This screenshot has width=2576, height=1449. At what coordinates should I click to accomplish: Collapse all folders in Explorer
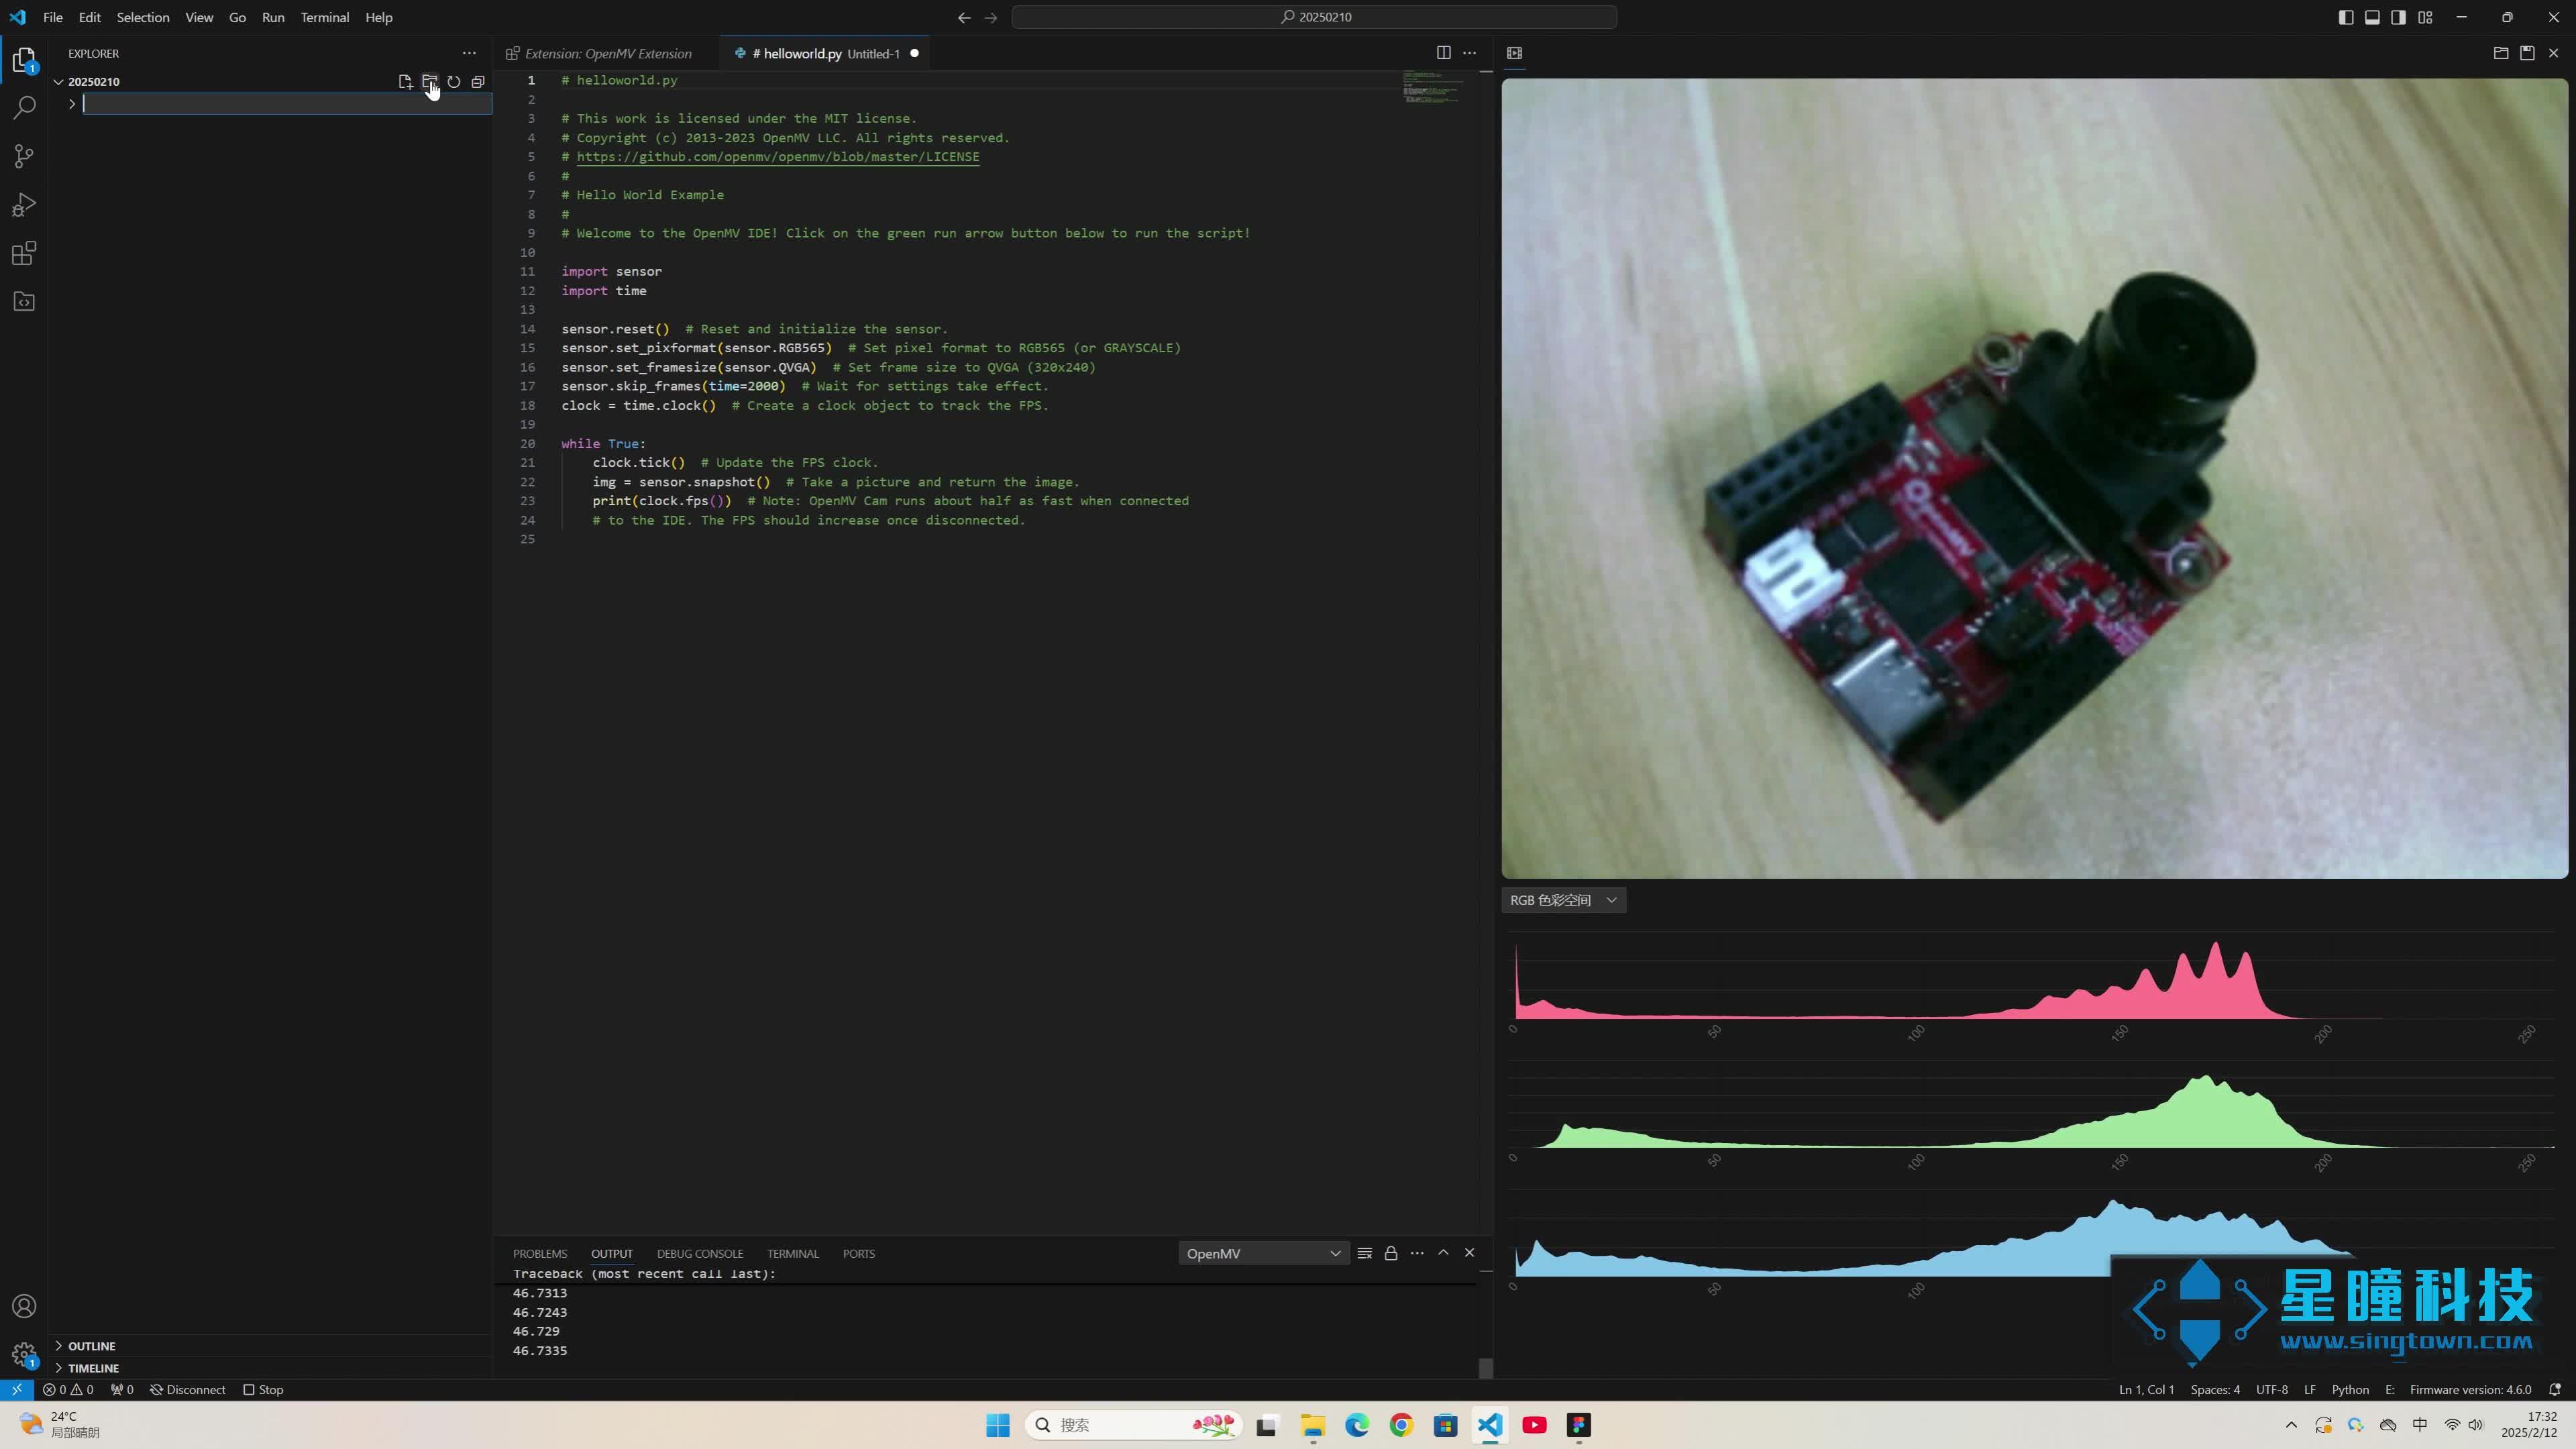pyautogui.click(x=478, y=82)
